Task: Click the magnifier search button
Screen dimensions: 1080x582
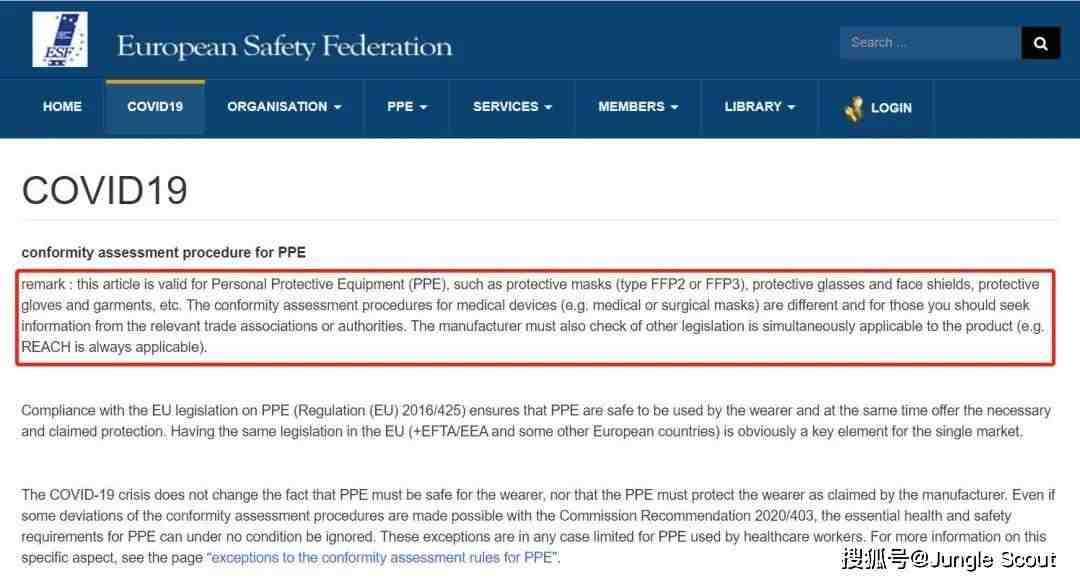Action: (1040, 43)
